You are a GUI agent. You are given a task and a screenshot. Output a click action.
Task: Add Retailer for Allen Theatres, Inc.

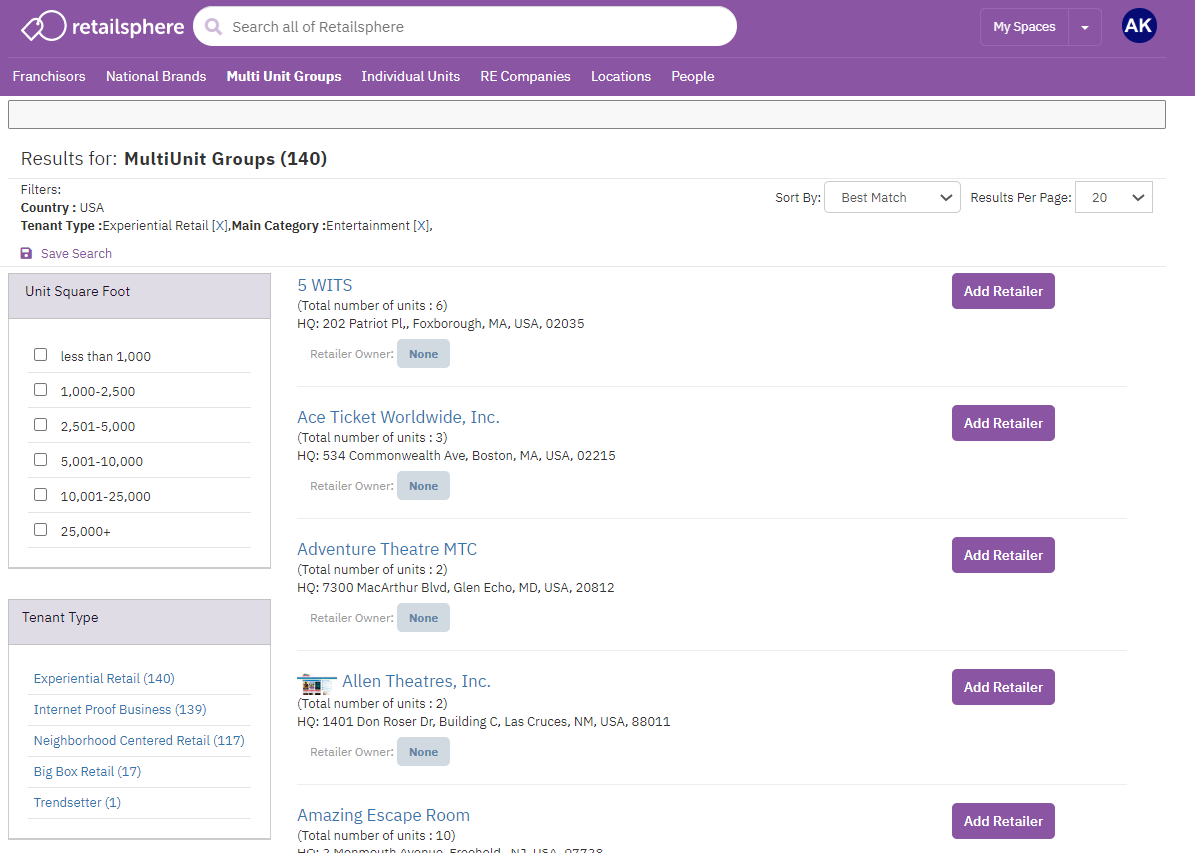pos(1003,687)
